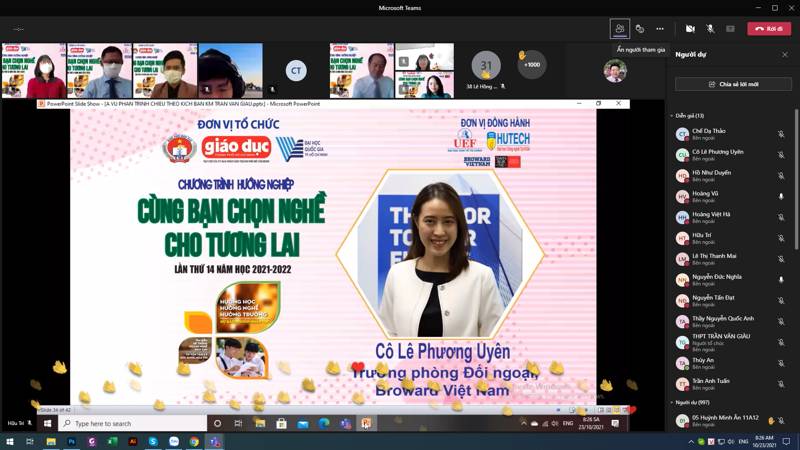The image size is (800, 450).
Task: Click mic icon beside Nguyễn Đức Nghĩa
Action: tap(781, 279)
